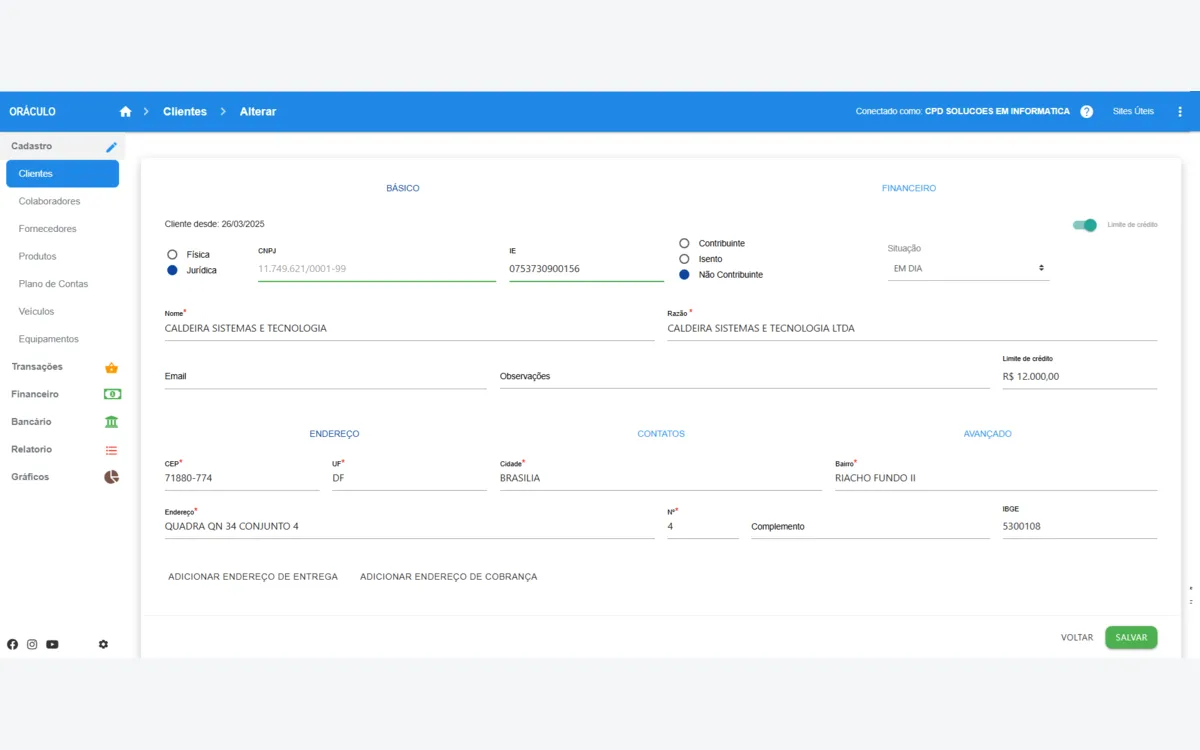Screen dimensions: 1200x750
Task: Switch to the CONTATOS tab
Action: pyautogui.click(x=661, y=434)
